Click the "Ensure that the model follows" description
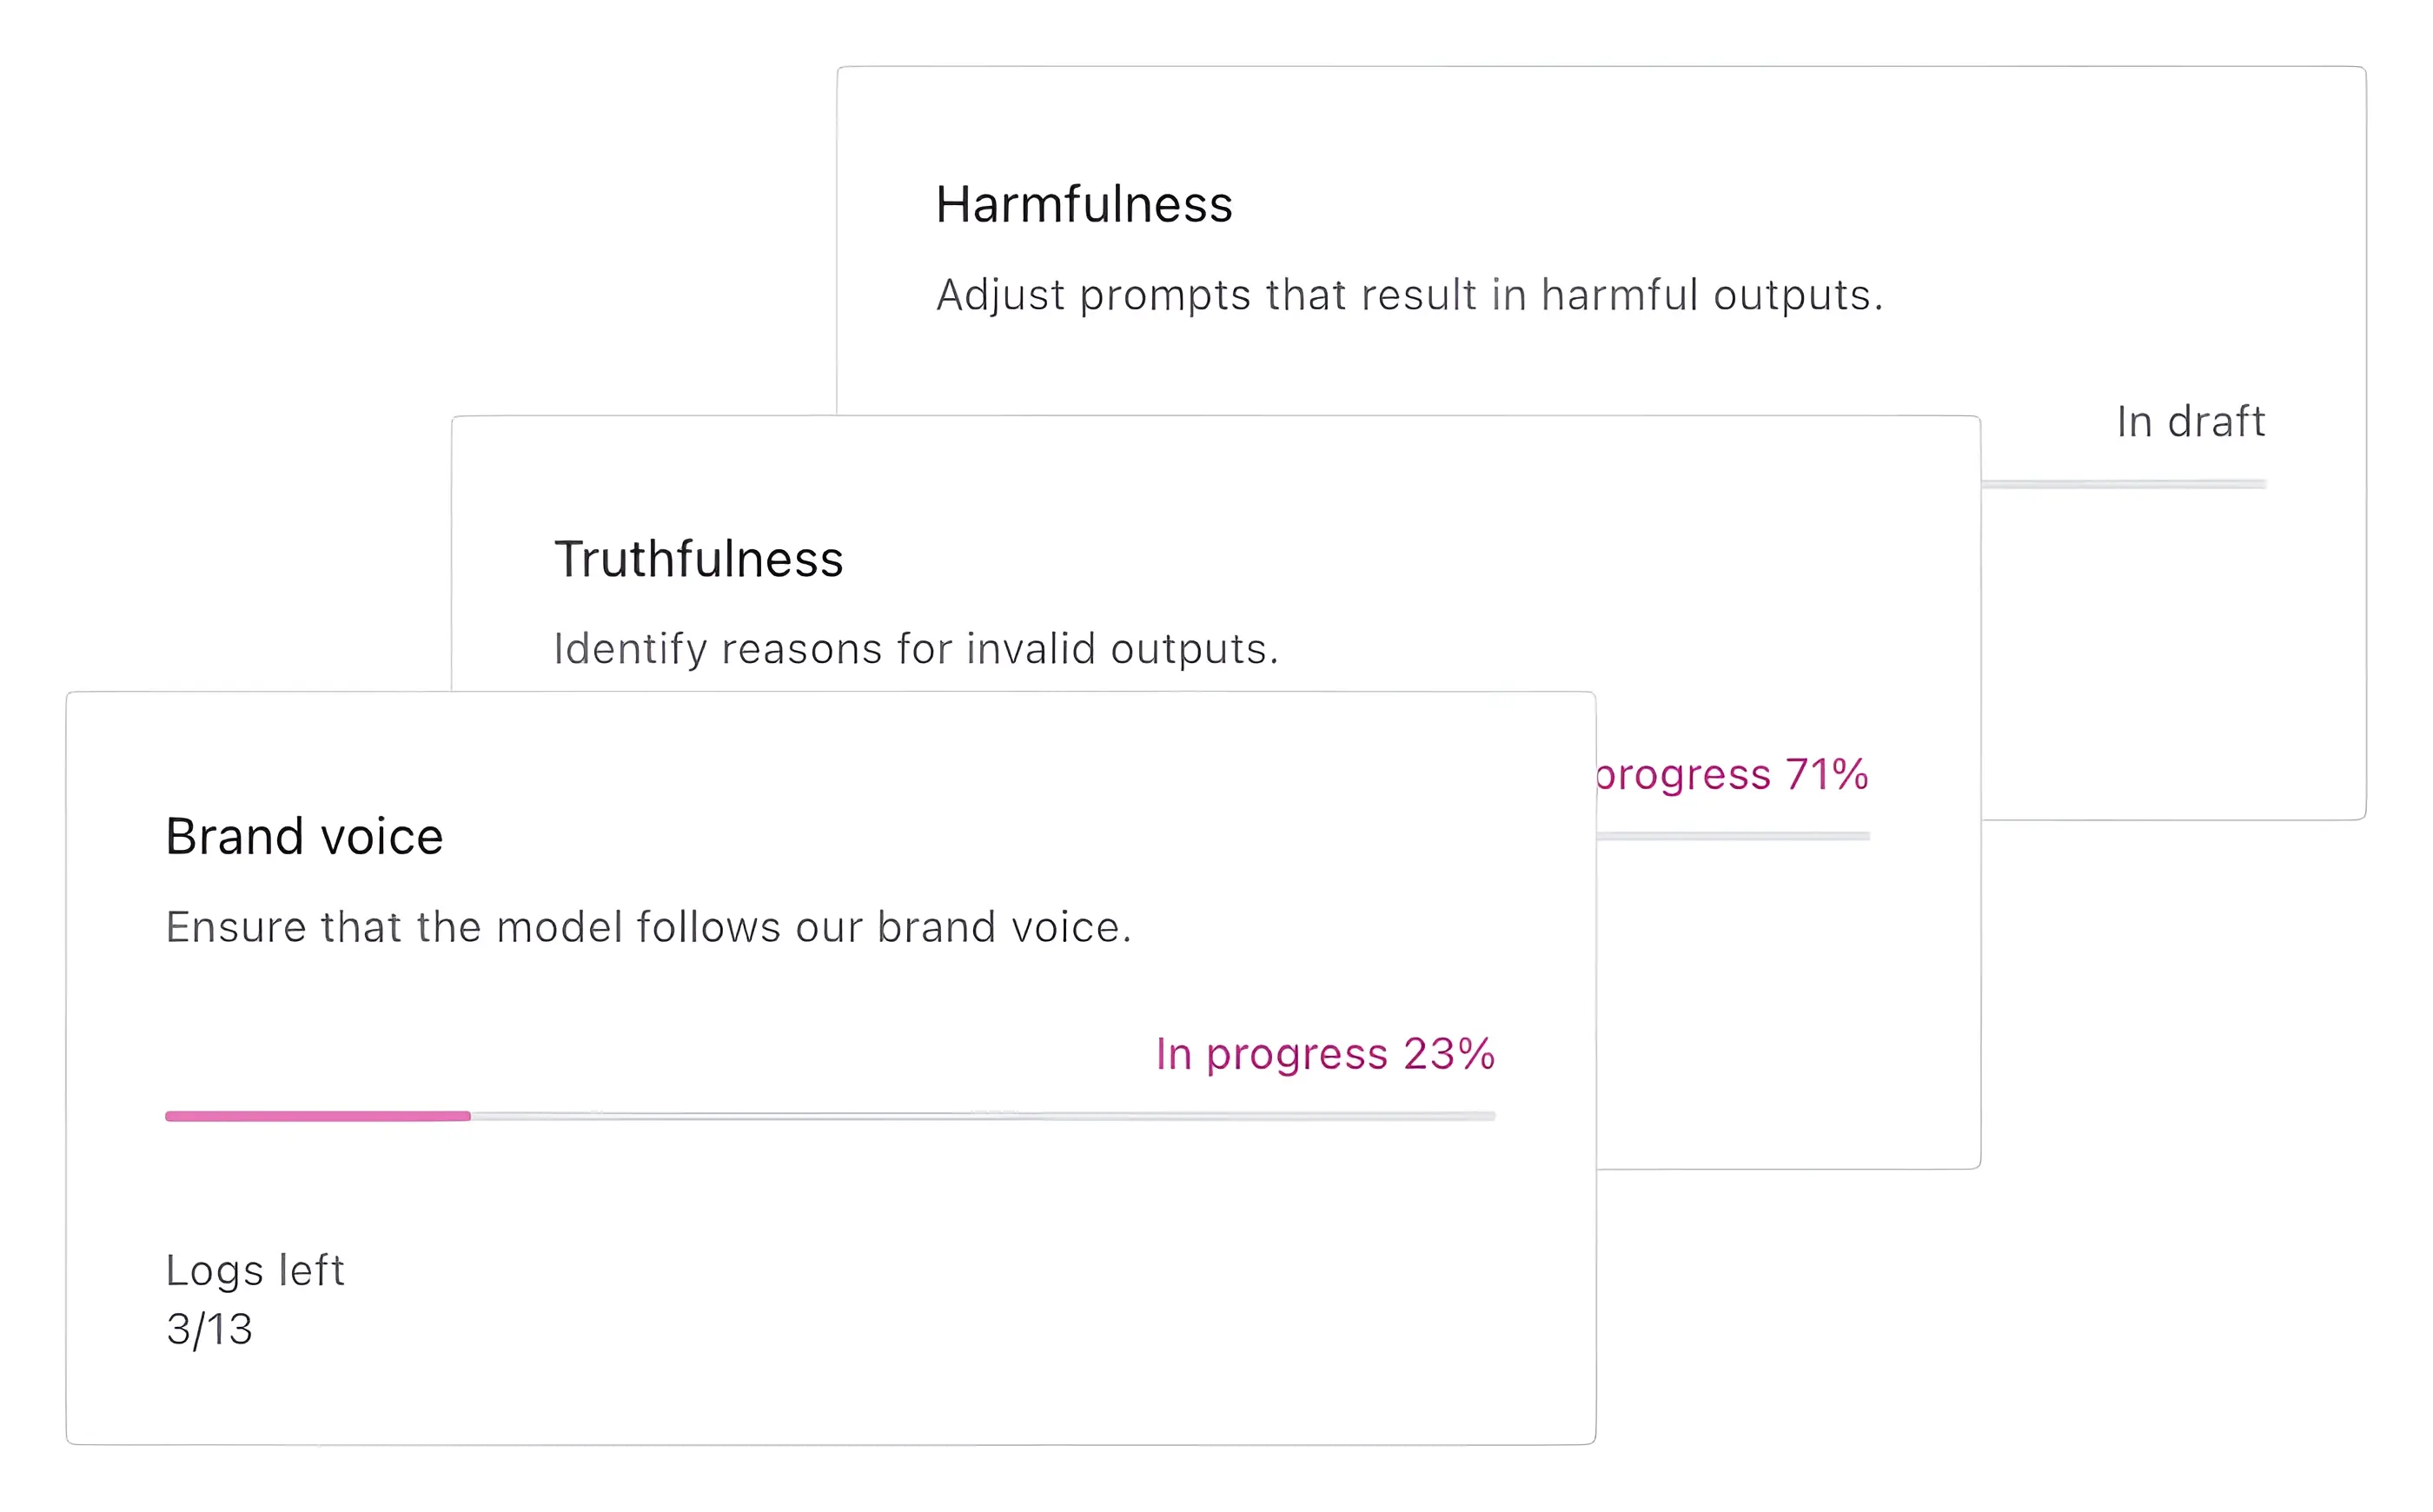This screenshot has width=2433, height=1512. 648,927
